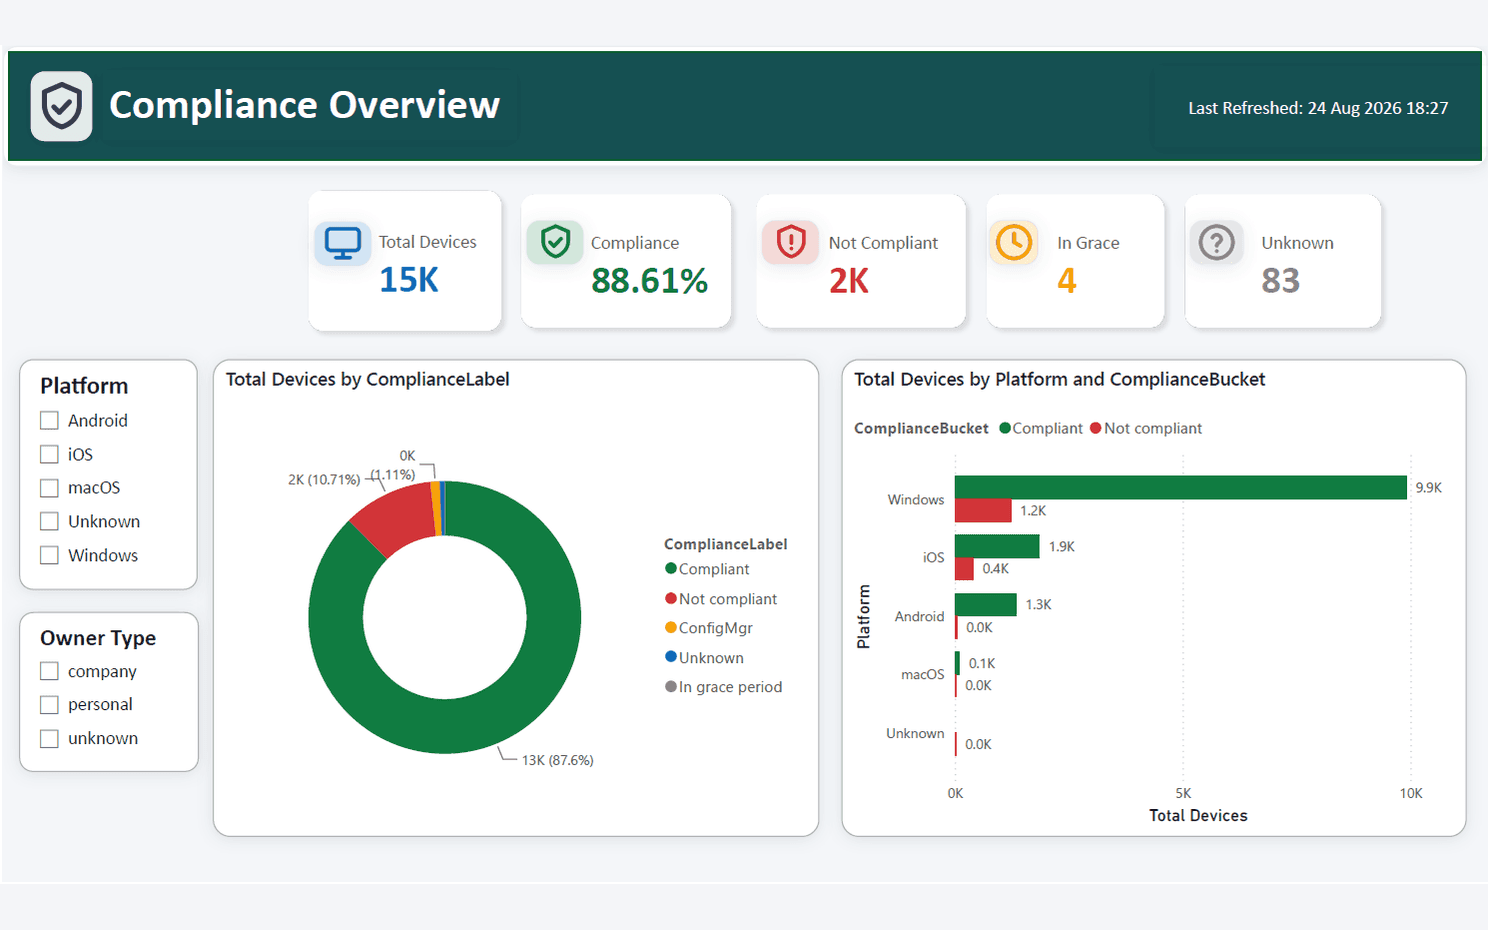Image resolution: width=1488 pixels, height=930 pixels.
Task: Click the Total Devices by ComplianceLabel title
Action: pos(368,380)
